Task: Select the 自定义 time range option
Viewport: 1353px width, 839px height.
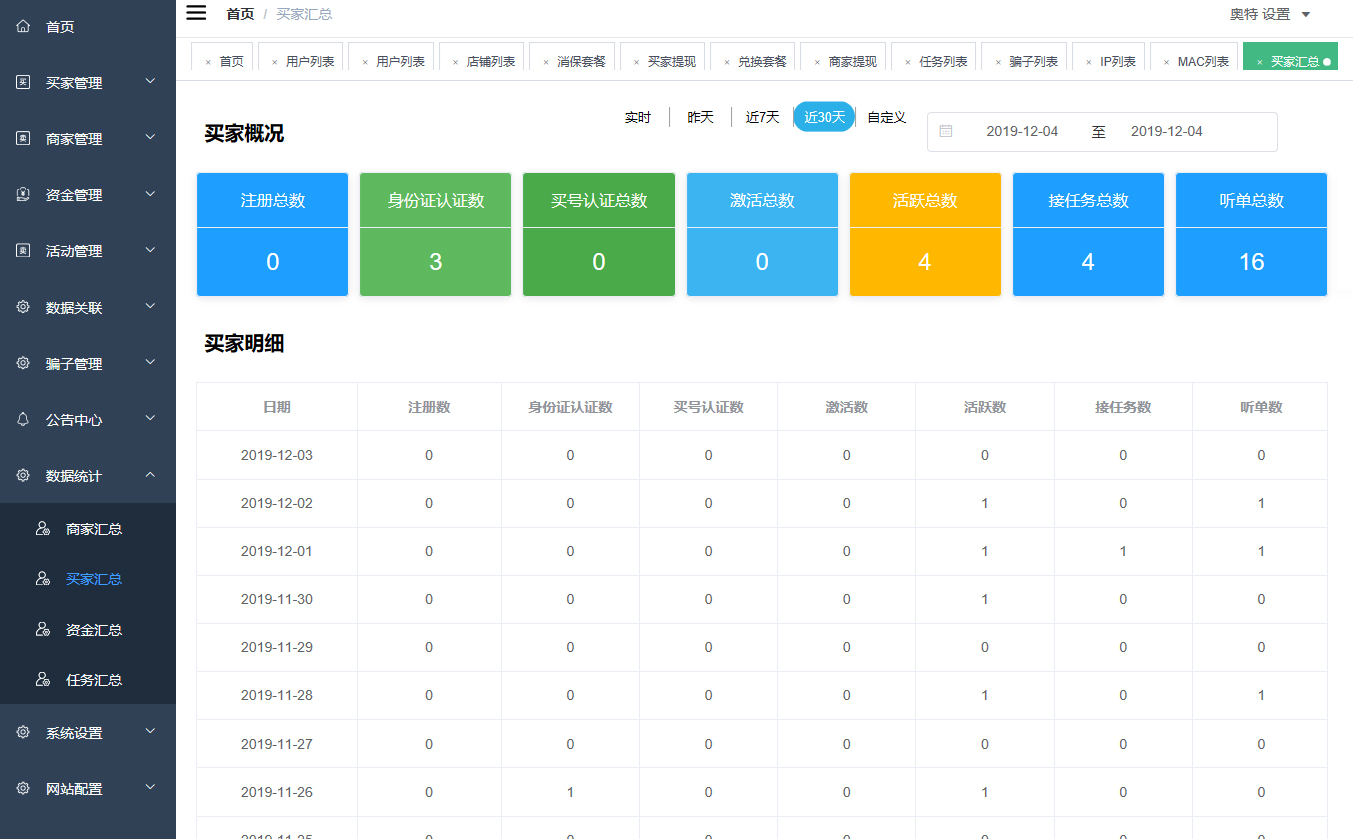Action: tap(886, 118)
